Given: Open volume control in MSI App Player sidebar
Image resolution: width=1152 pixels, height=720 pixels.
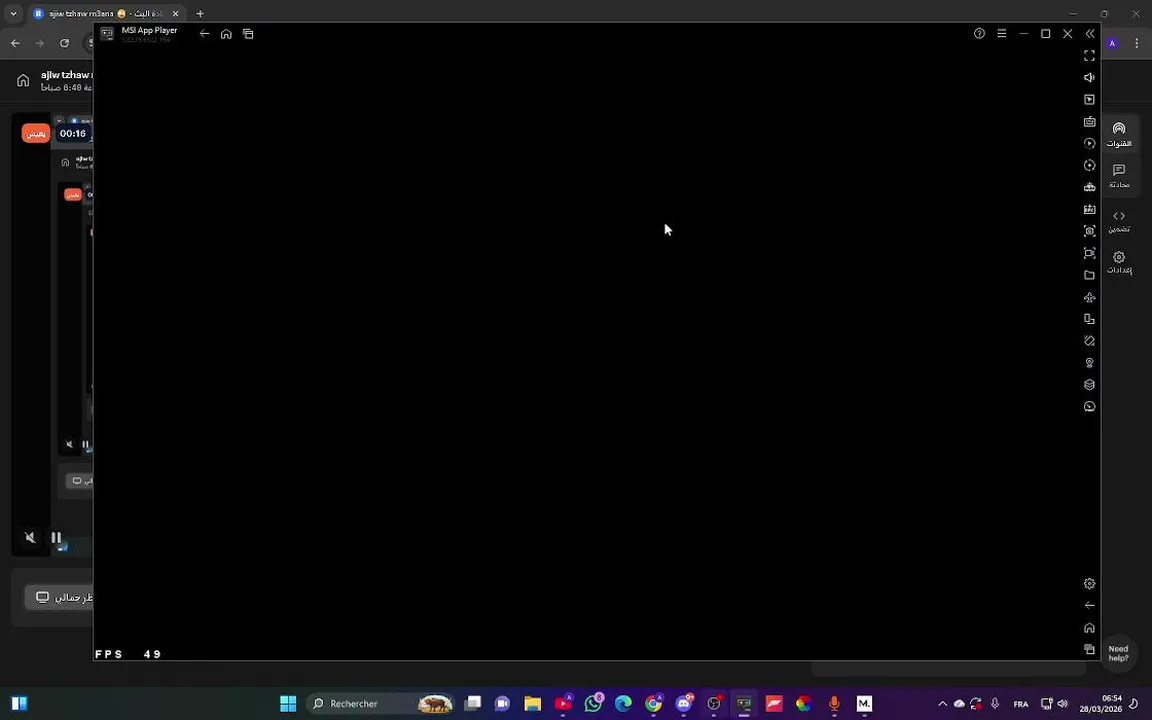Looking at the screenshot, I should pos(1090,77).
